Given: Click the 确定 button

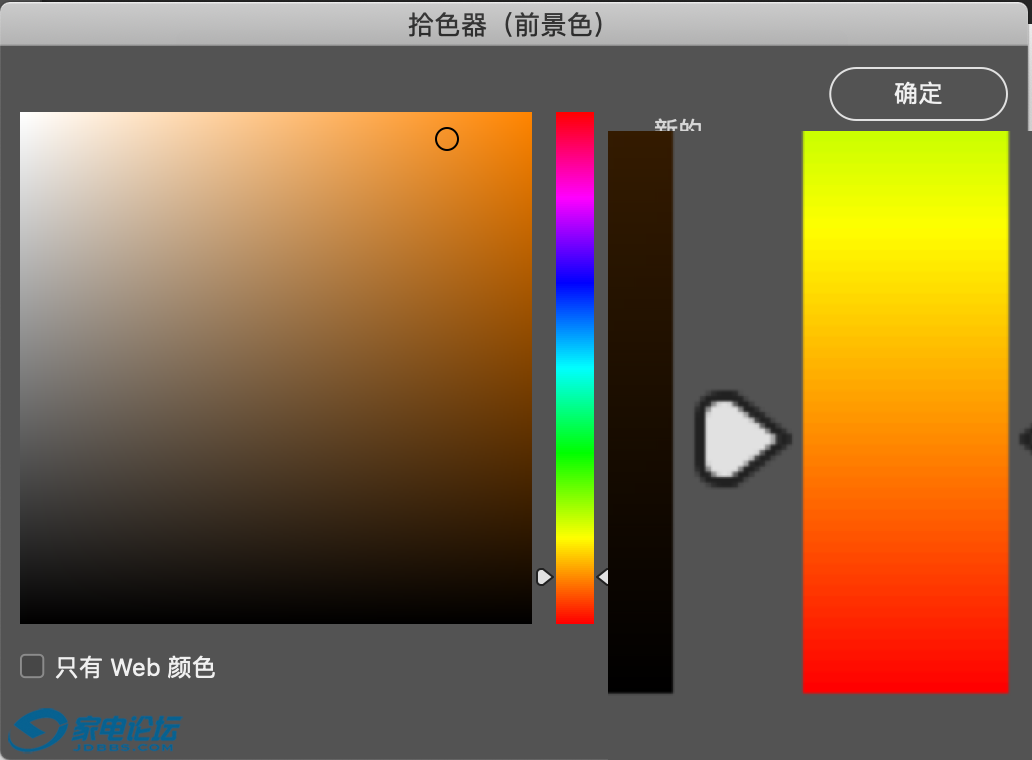Looking at the screenshot, I should [x=918, y=94].
